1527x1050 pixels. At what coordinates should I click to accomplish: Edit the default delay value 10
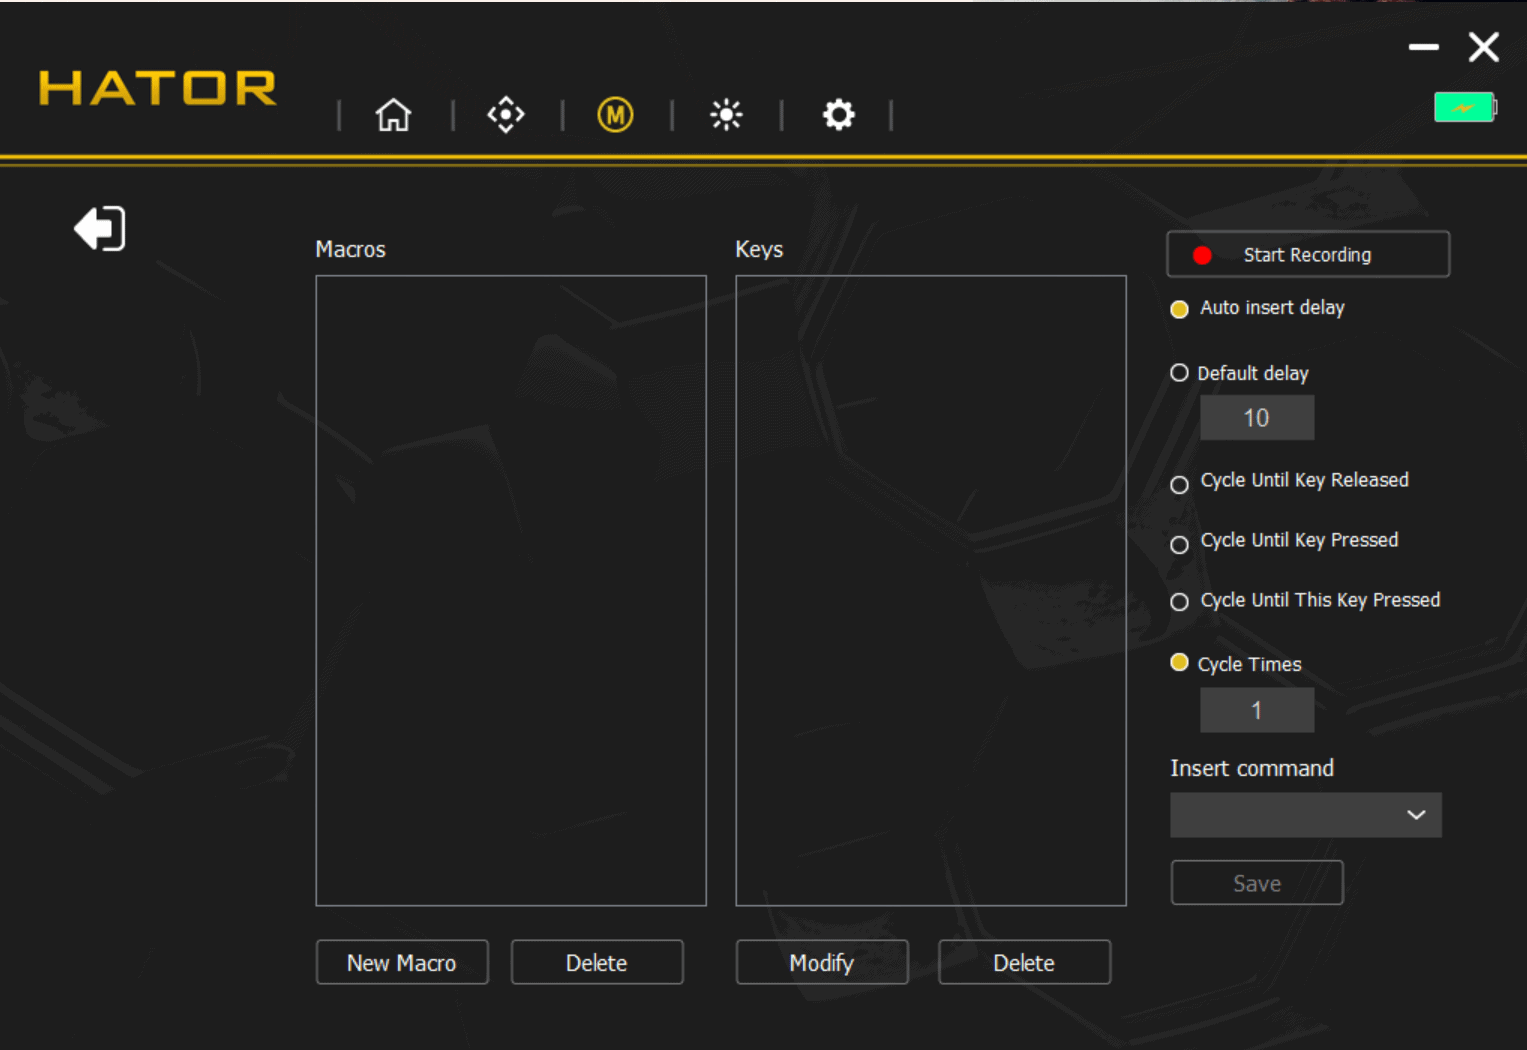click(1257, 418)
